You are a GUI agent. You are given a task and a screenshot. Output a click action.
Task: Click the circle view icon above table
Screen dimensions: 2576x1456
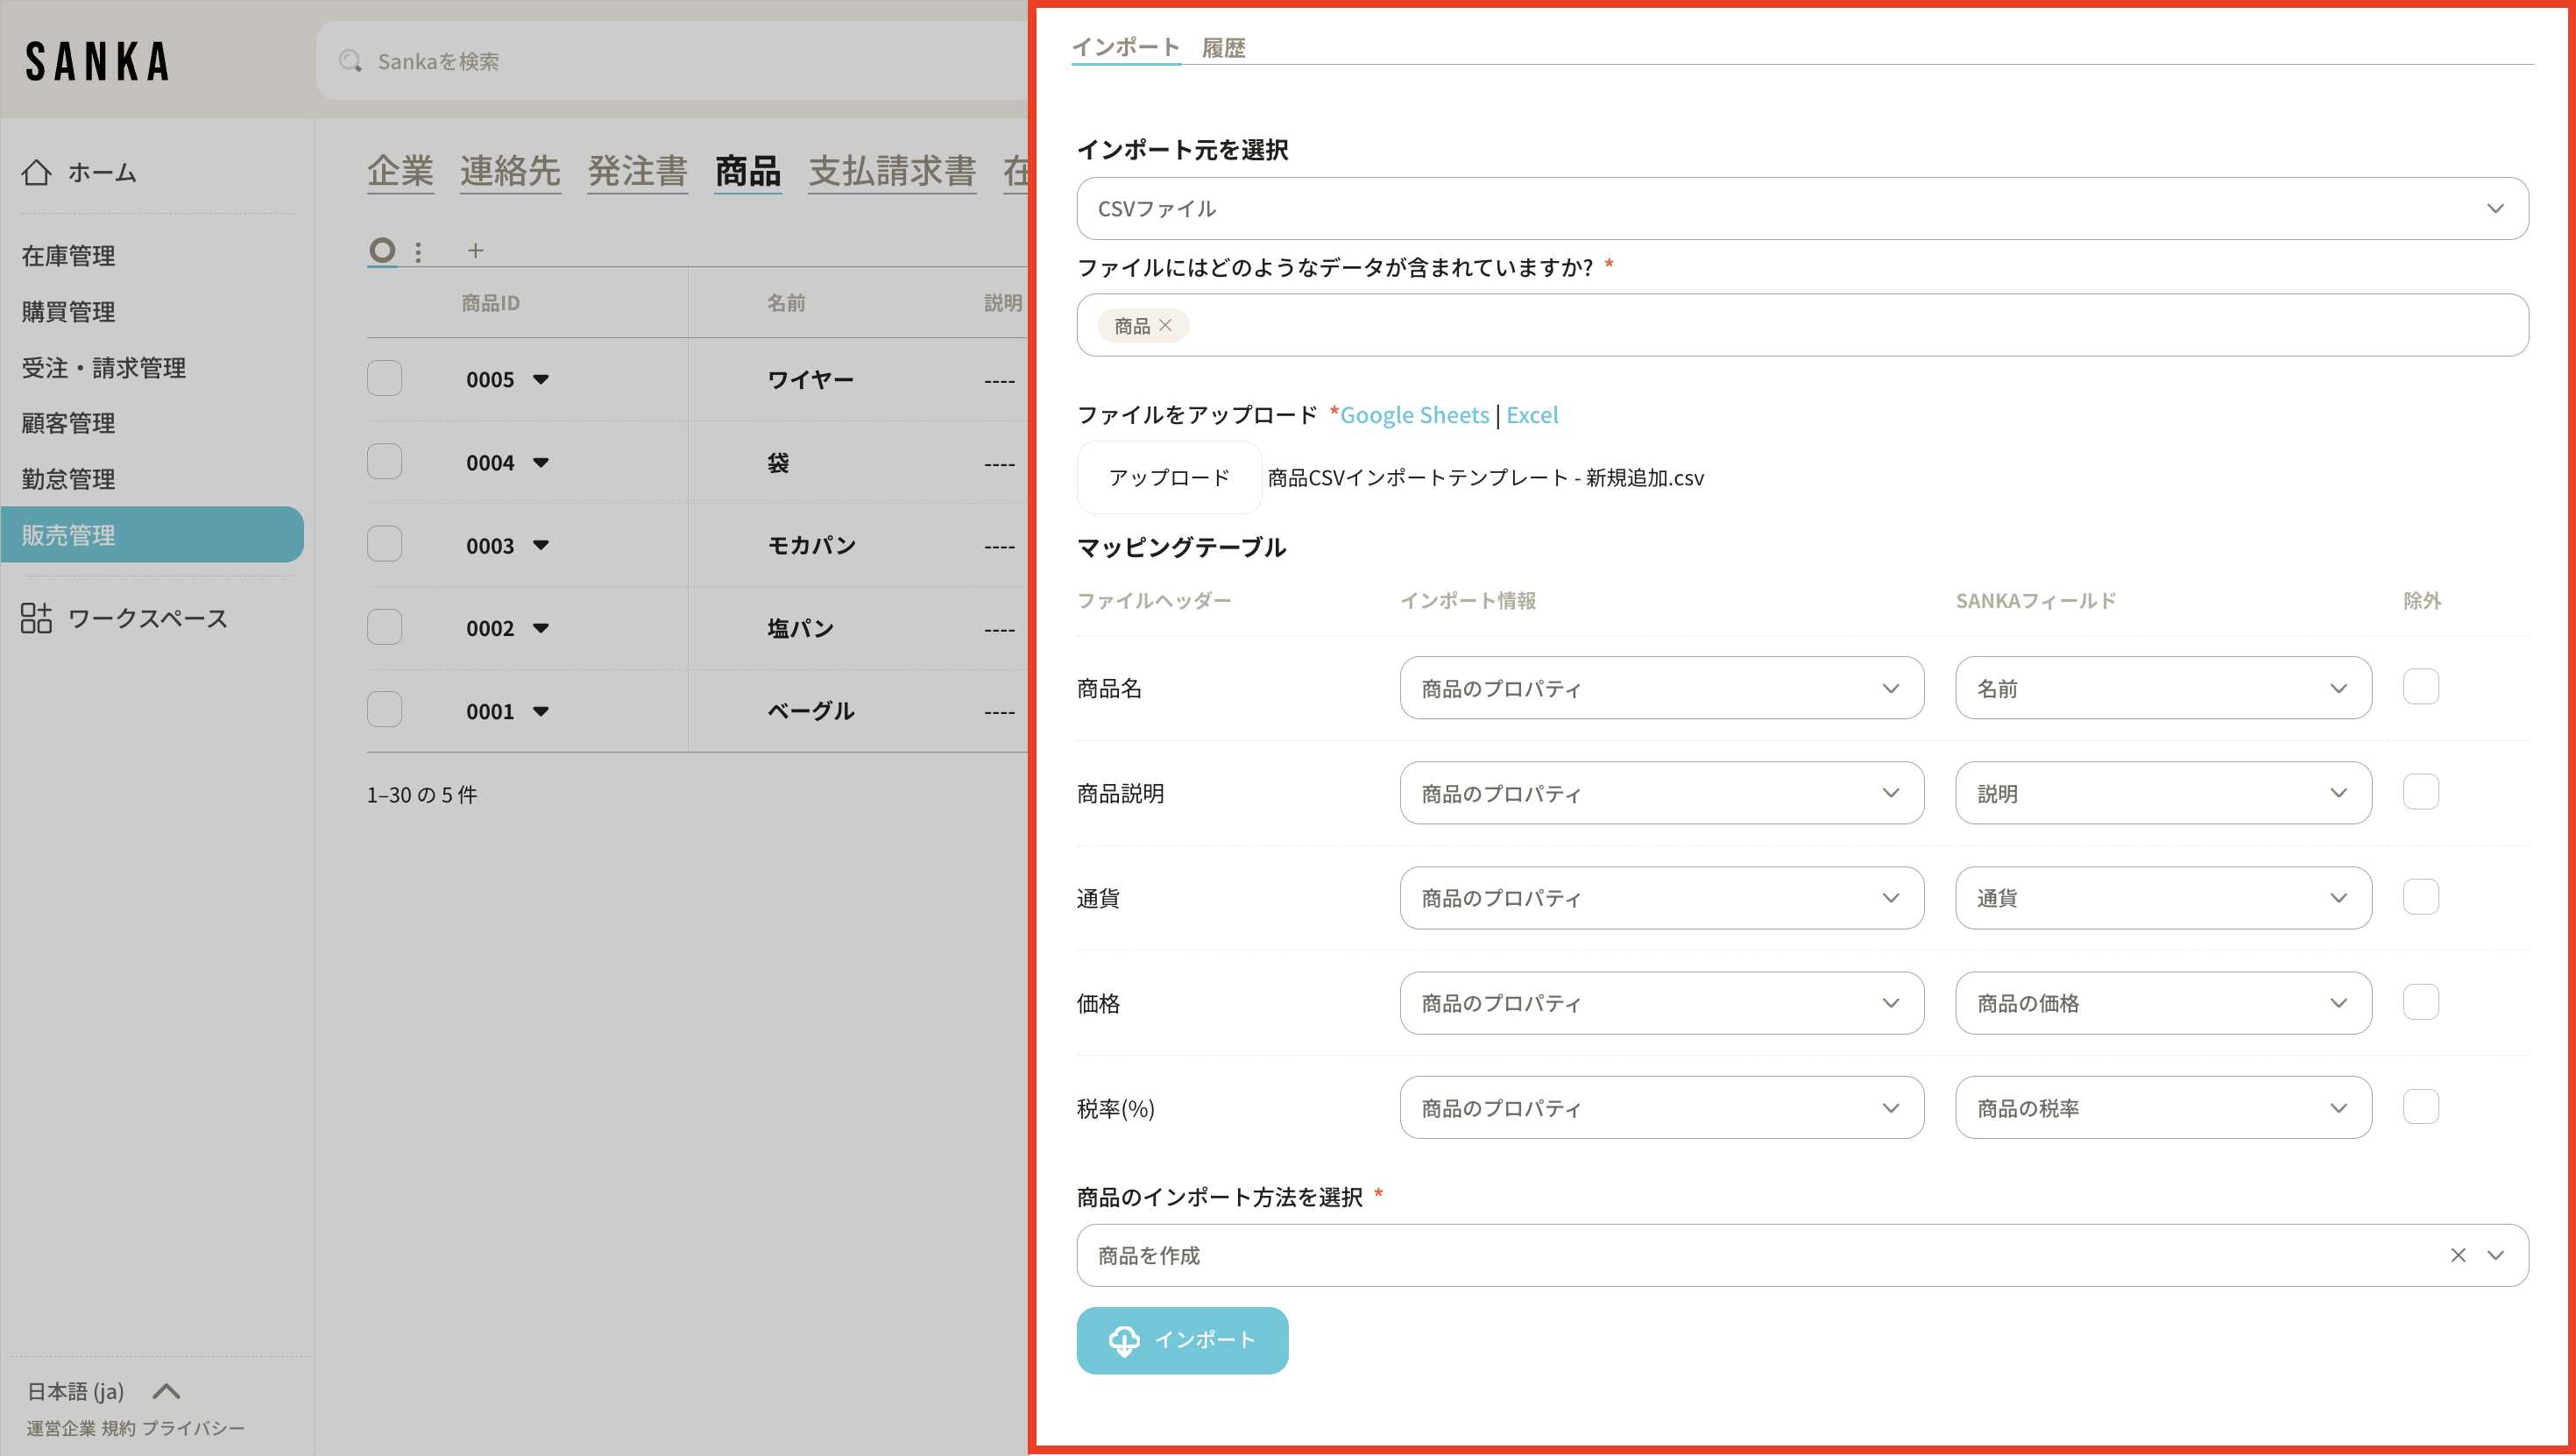[x=382, y=250]
